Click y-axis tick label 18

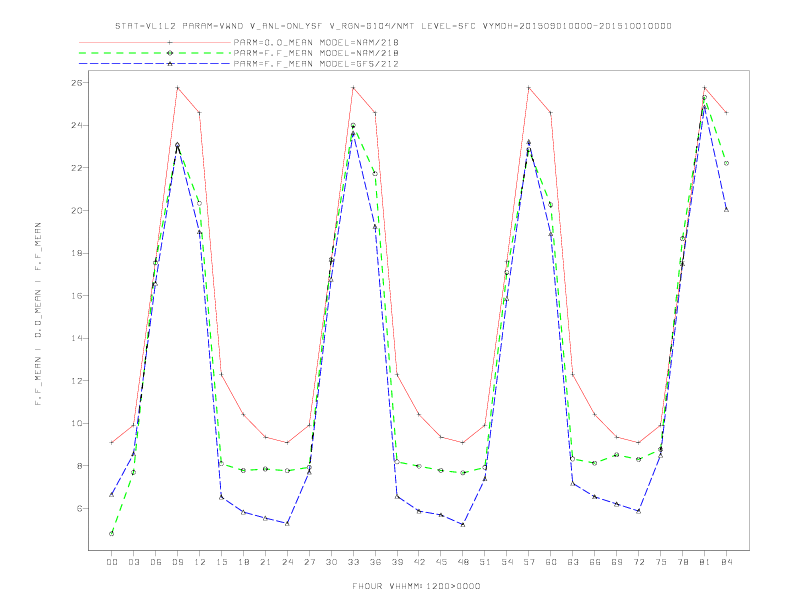point(77,253)
